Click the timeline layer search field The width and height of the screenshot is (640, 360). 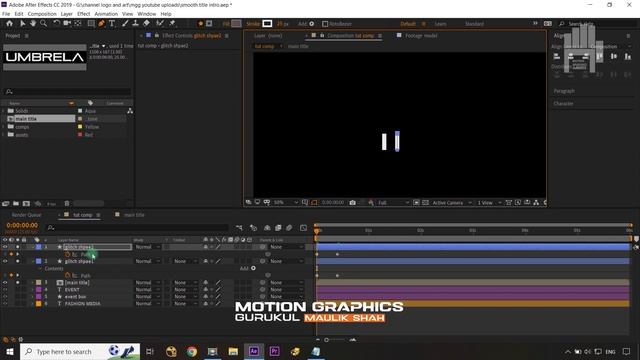point(139,227)
